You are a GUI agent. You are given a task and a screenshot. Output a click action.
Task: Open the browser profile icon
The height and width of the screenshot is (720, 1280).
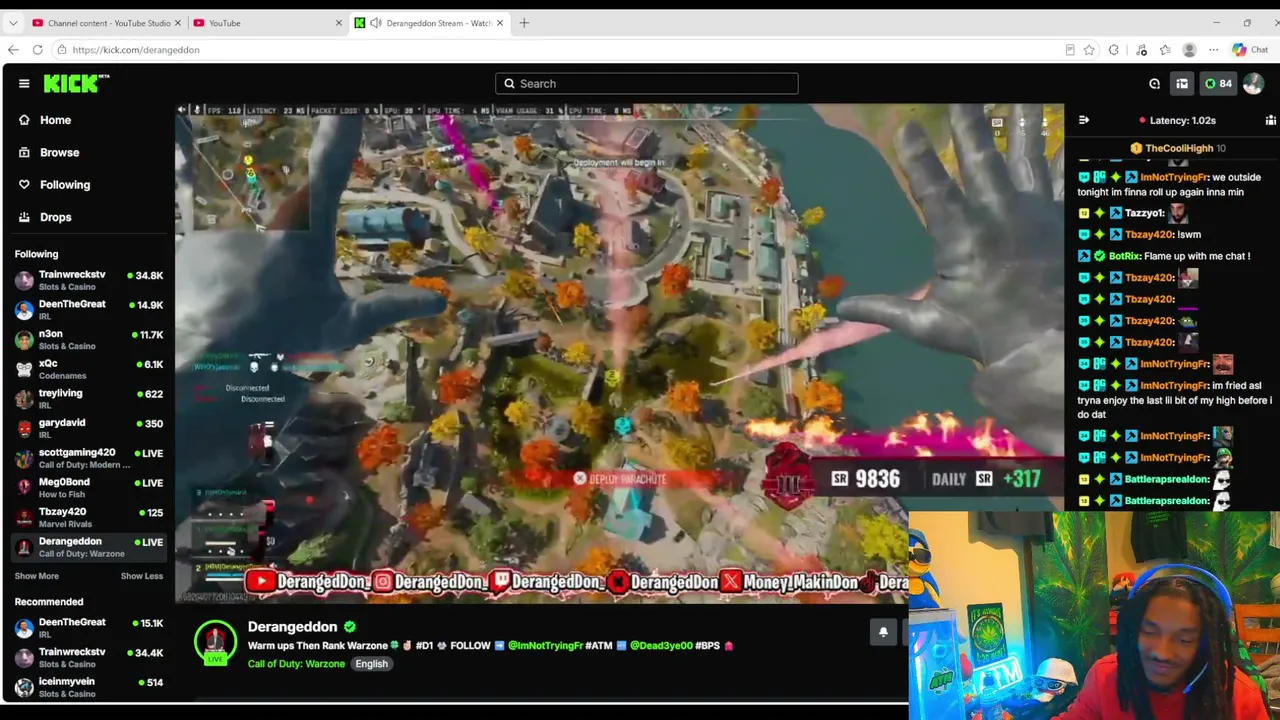point(1189,50)
